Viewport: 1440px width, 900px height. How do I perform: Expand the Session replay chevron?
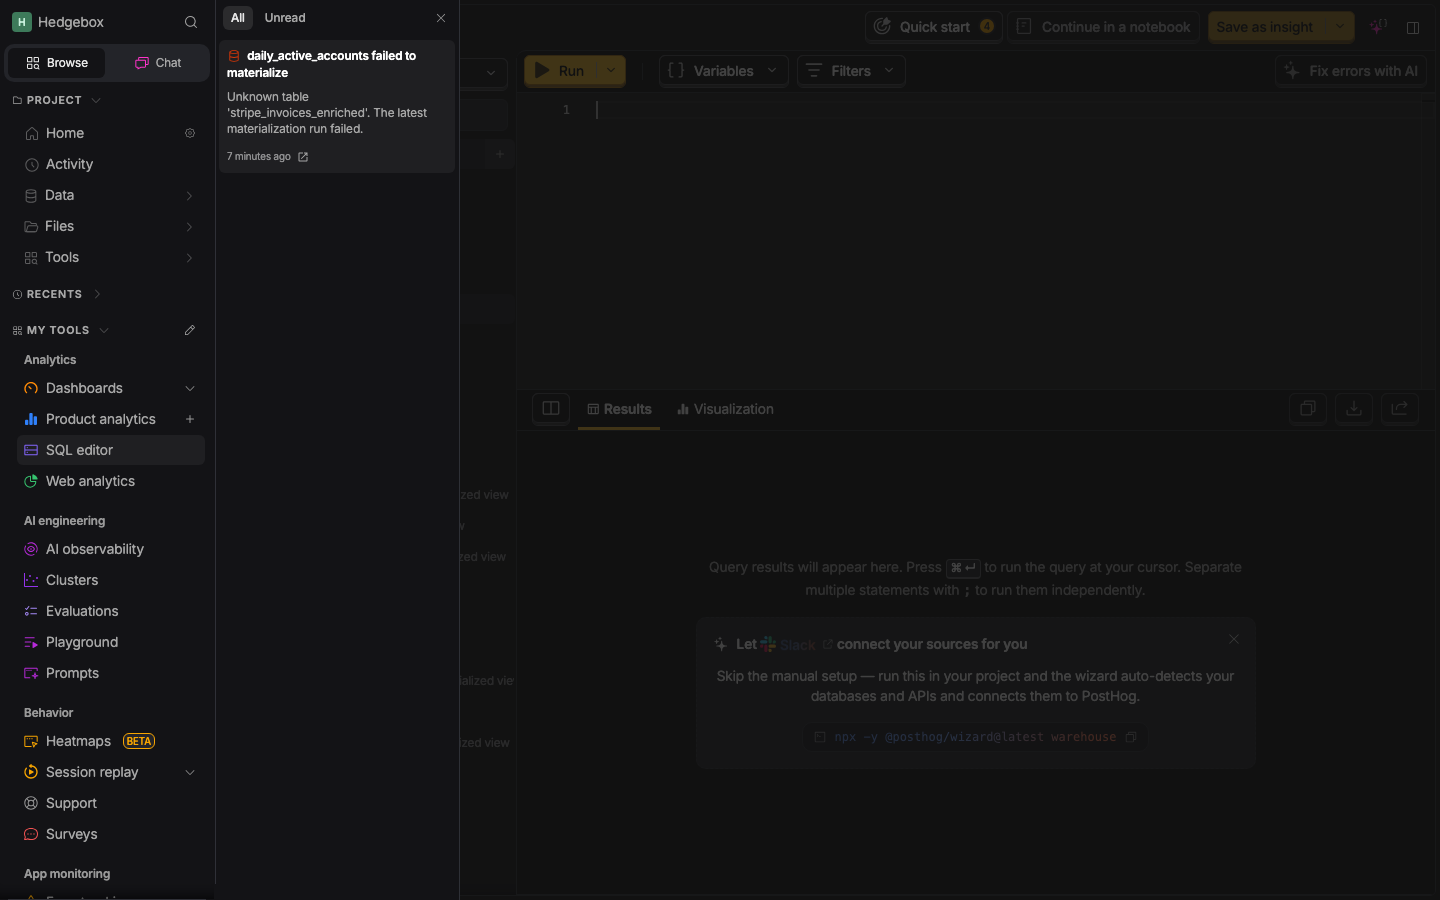[190, 772]
